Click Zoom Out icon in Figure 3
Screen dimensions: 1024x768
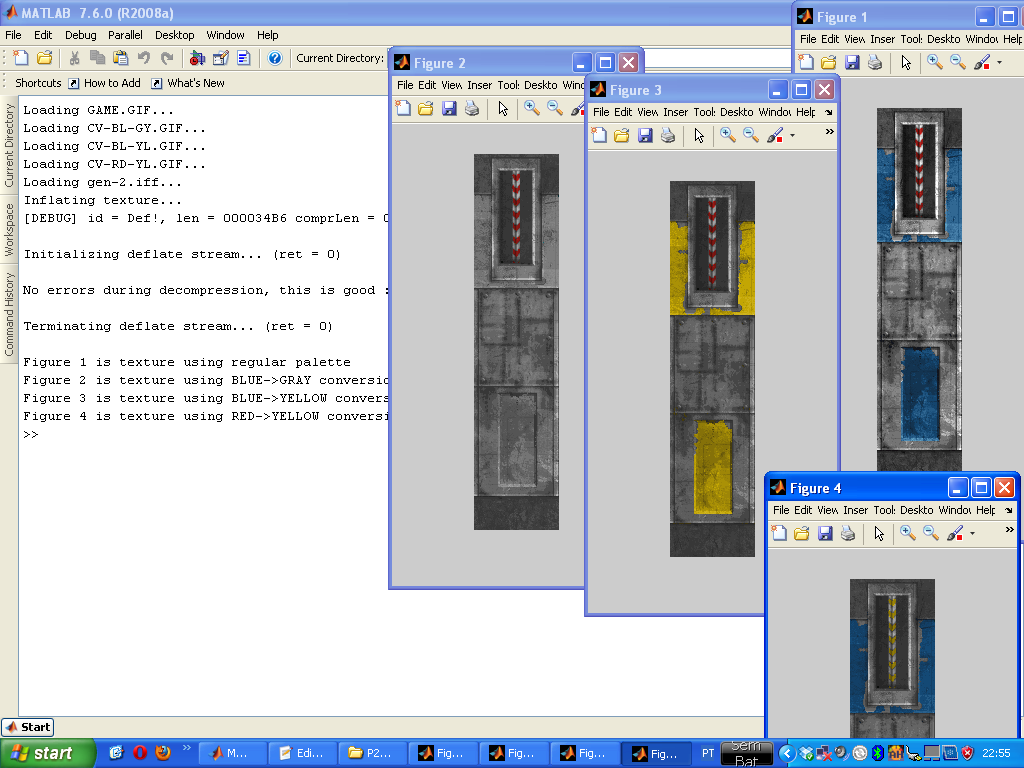point(751,135)
